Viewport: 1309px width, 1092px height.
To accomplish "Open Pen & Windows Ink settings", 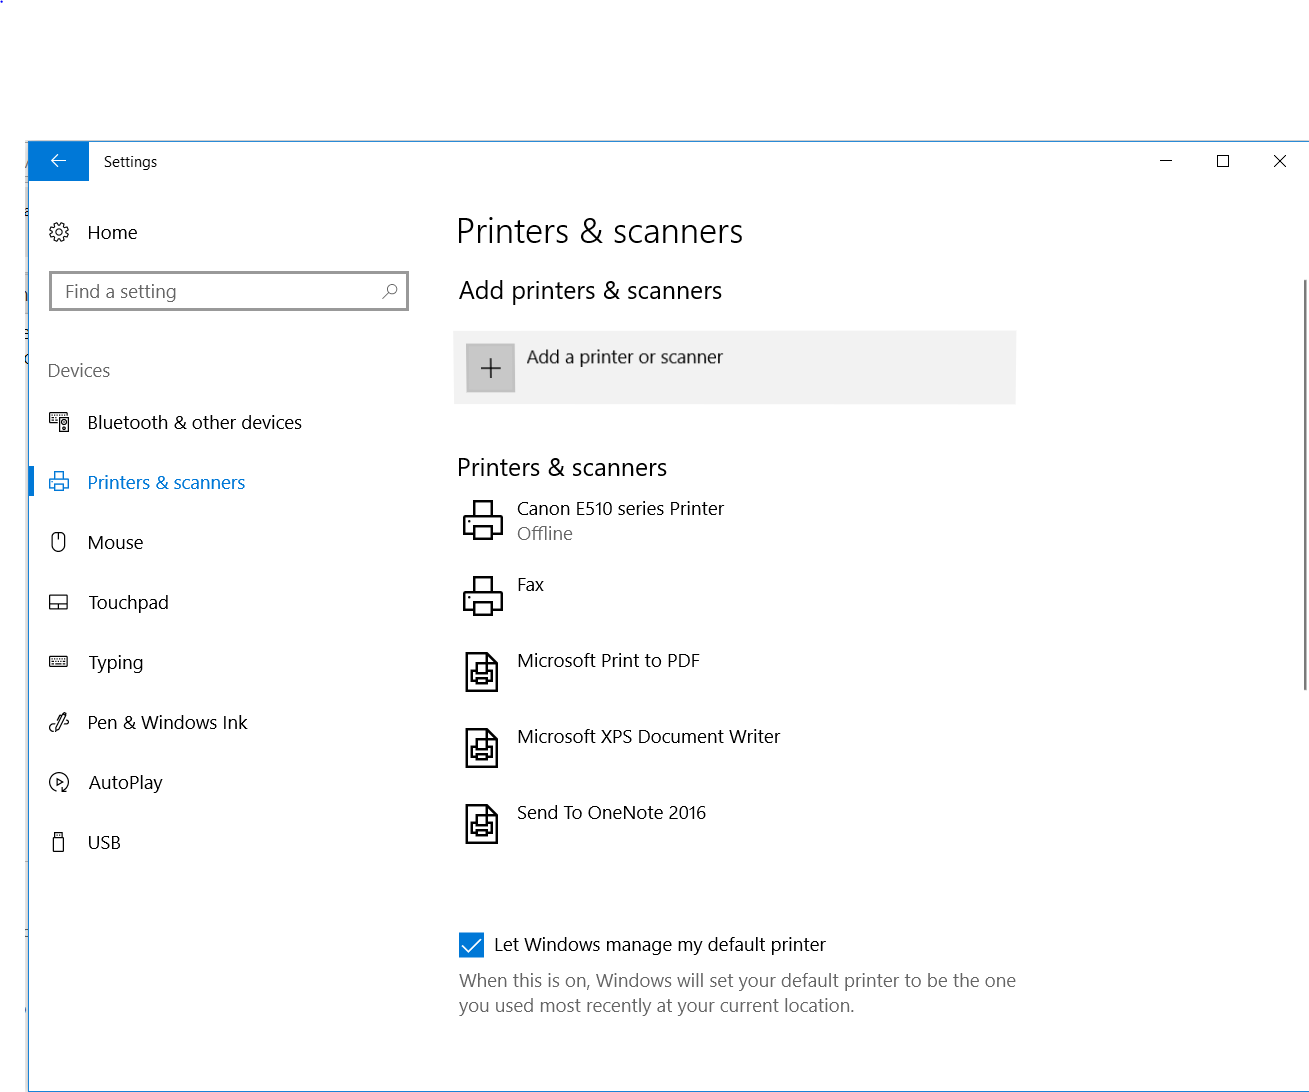I will coord(167,722).
